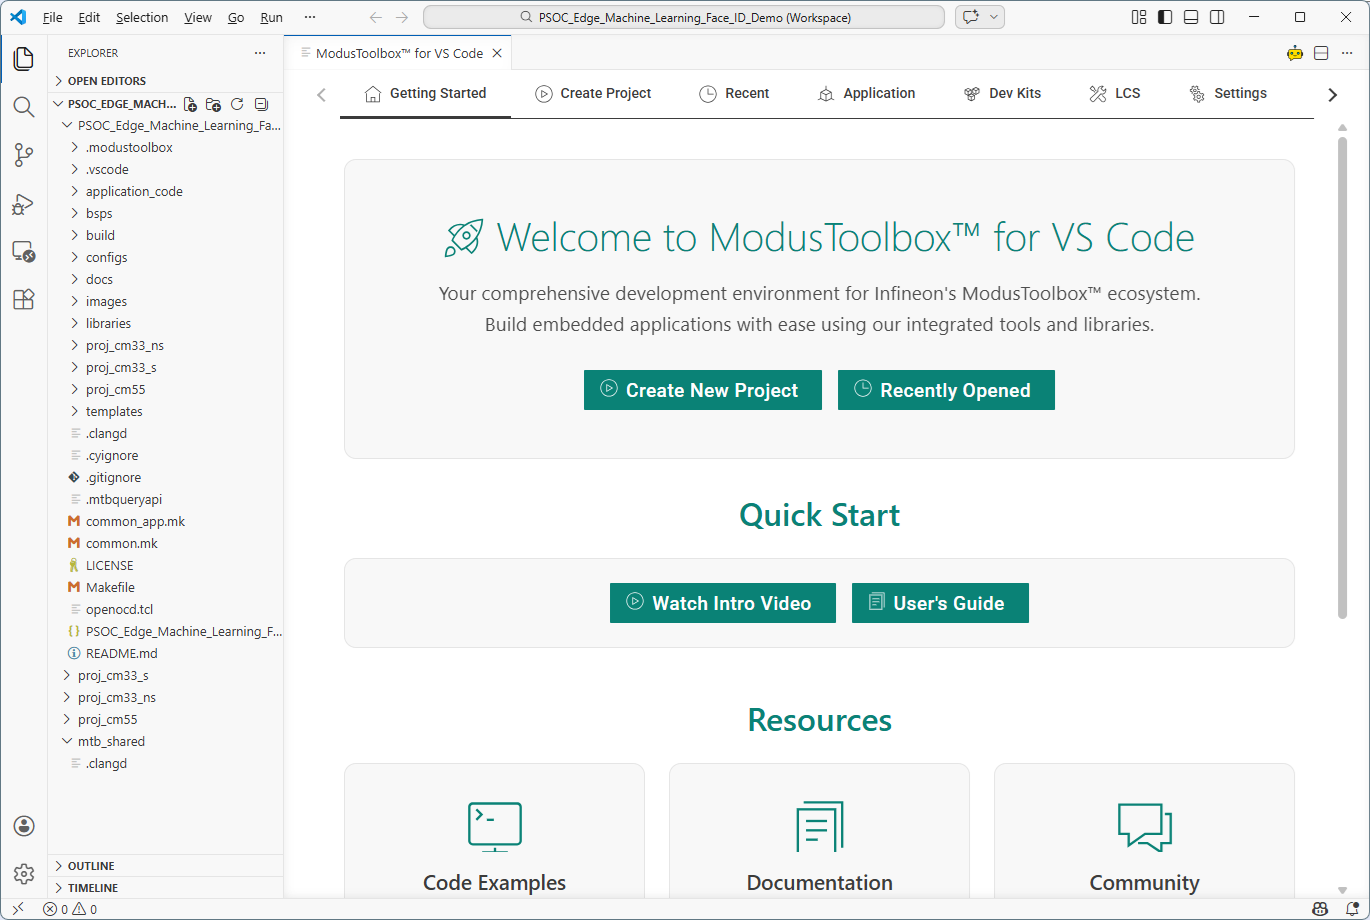The height and width of the screenshot is (920, 1370).
Task: Open the Source Control view
Action: 24,155
